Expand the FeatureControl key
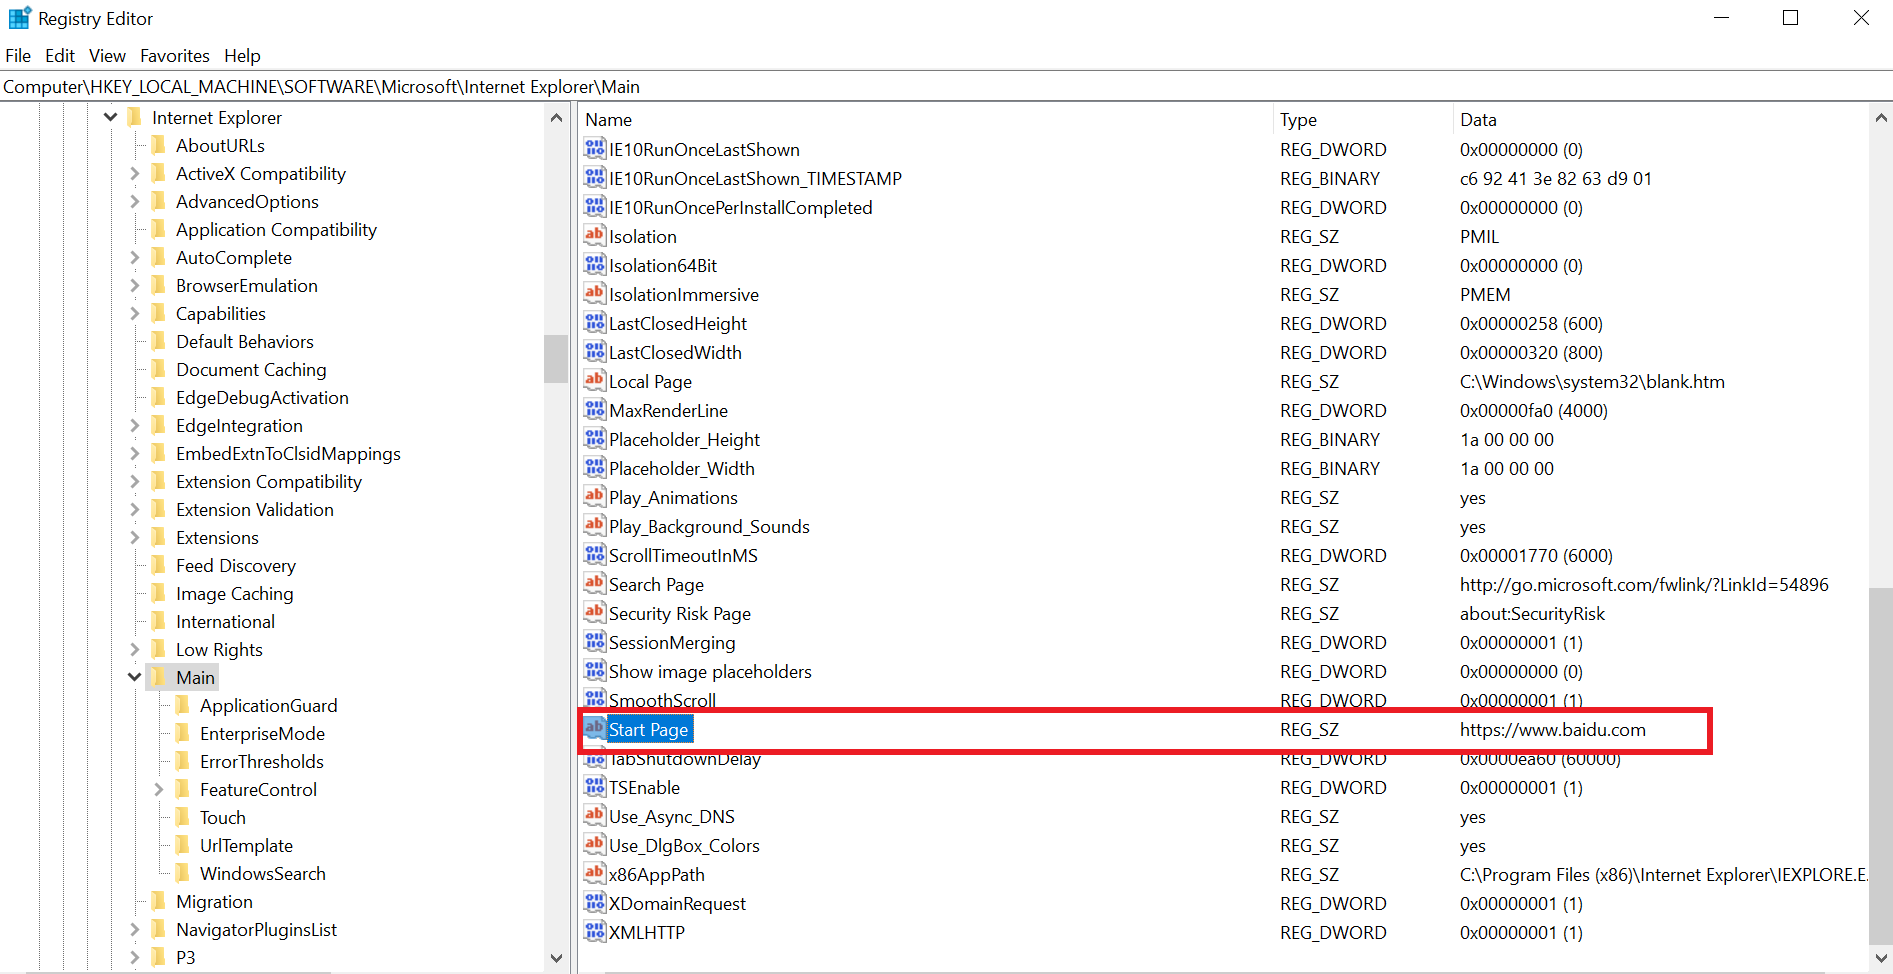 pos(158,789)
